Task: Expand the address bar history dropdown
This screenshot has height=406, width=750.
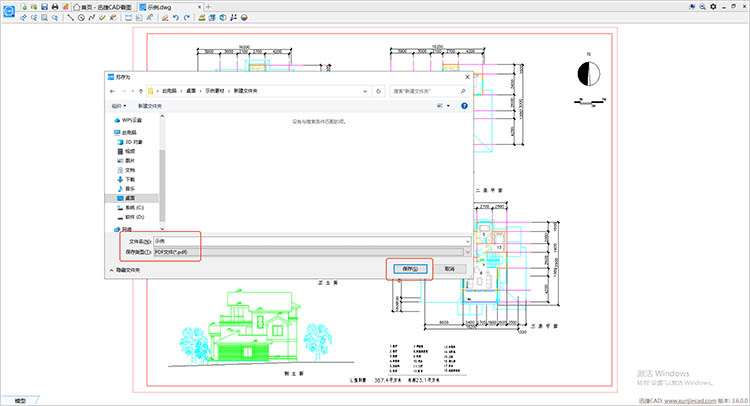Action: [365, 91]
